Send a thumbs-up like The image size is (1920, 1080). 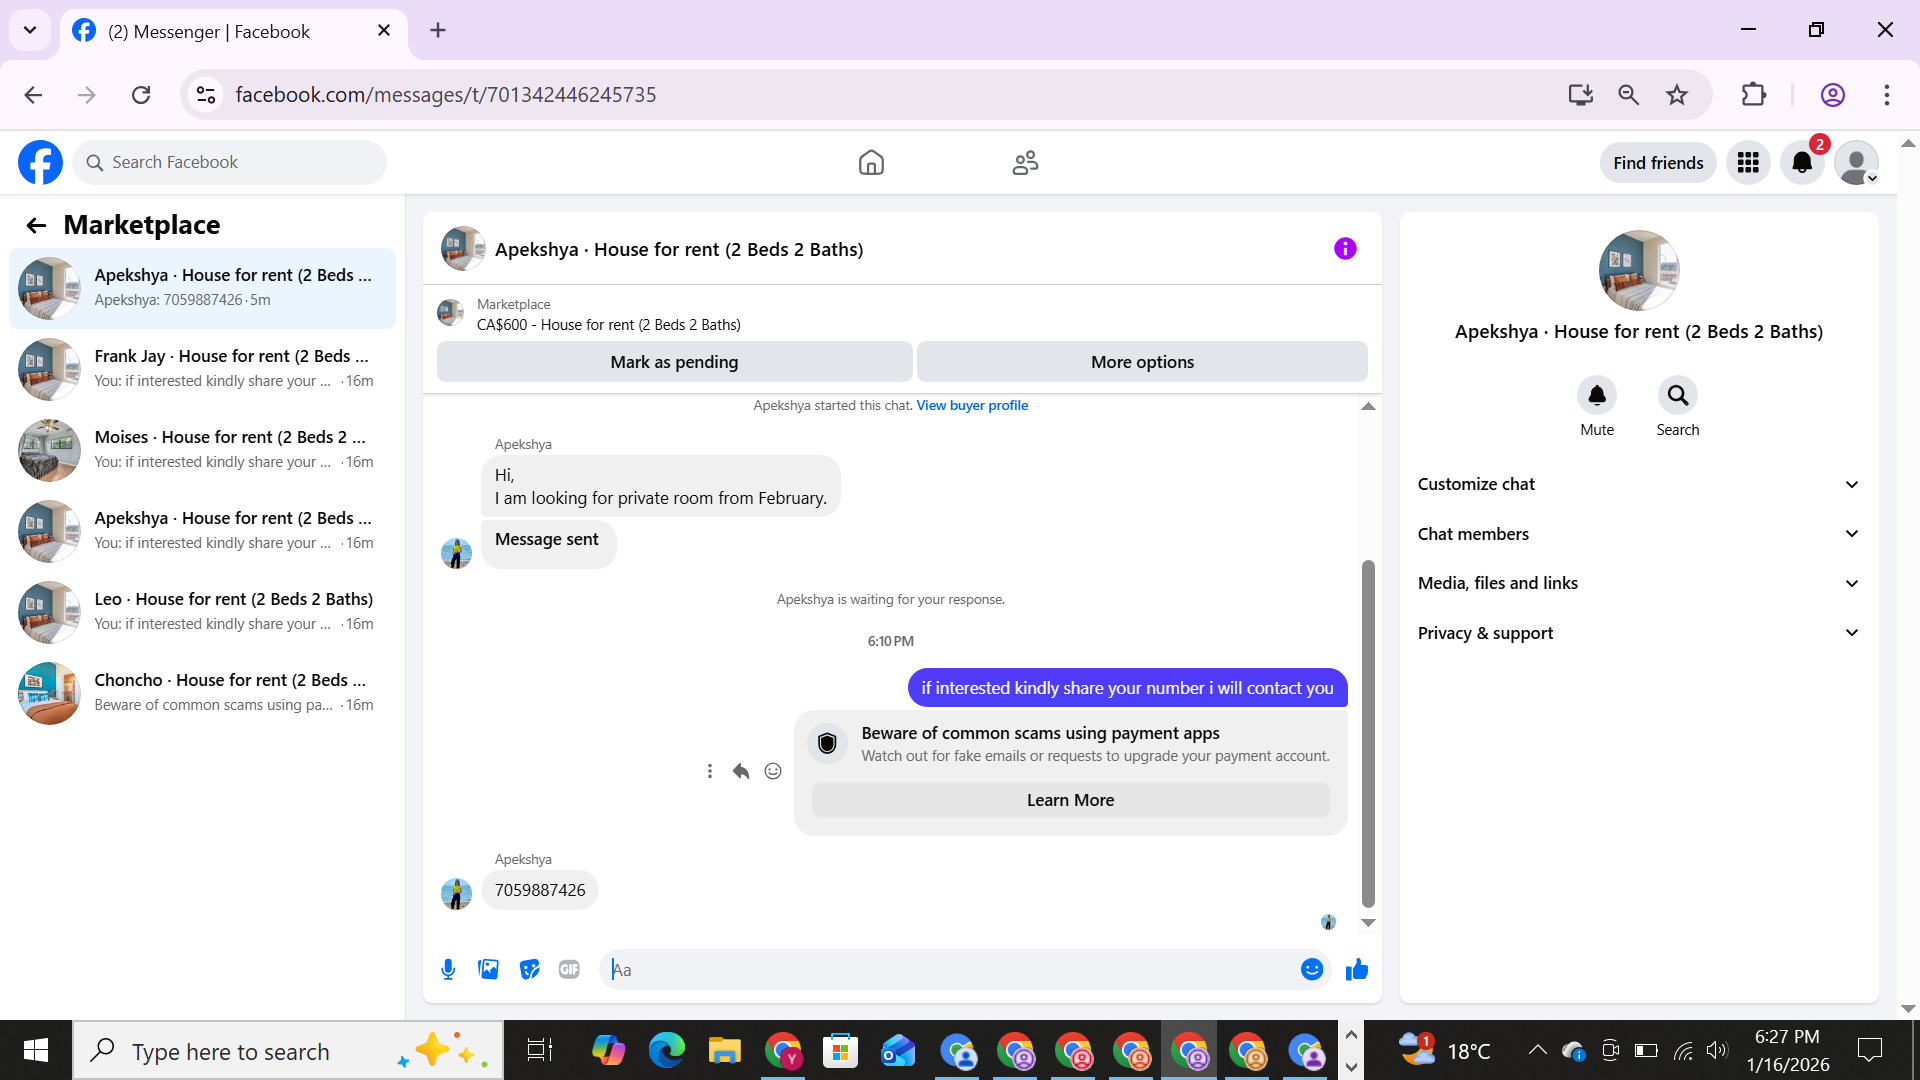point(1356,969)
